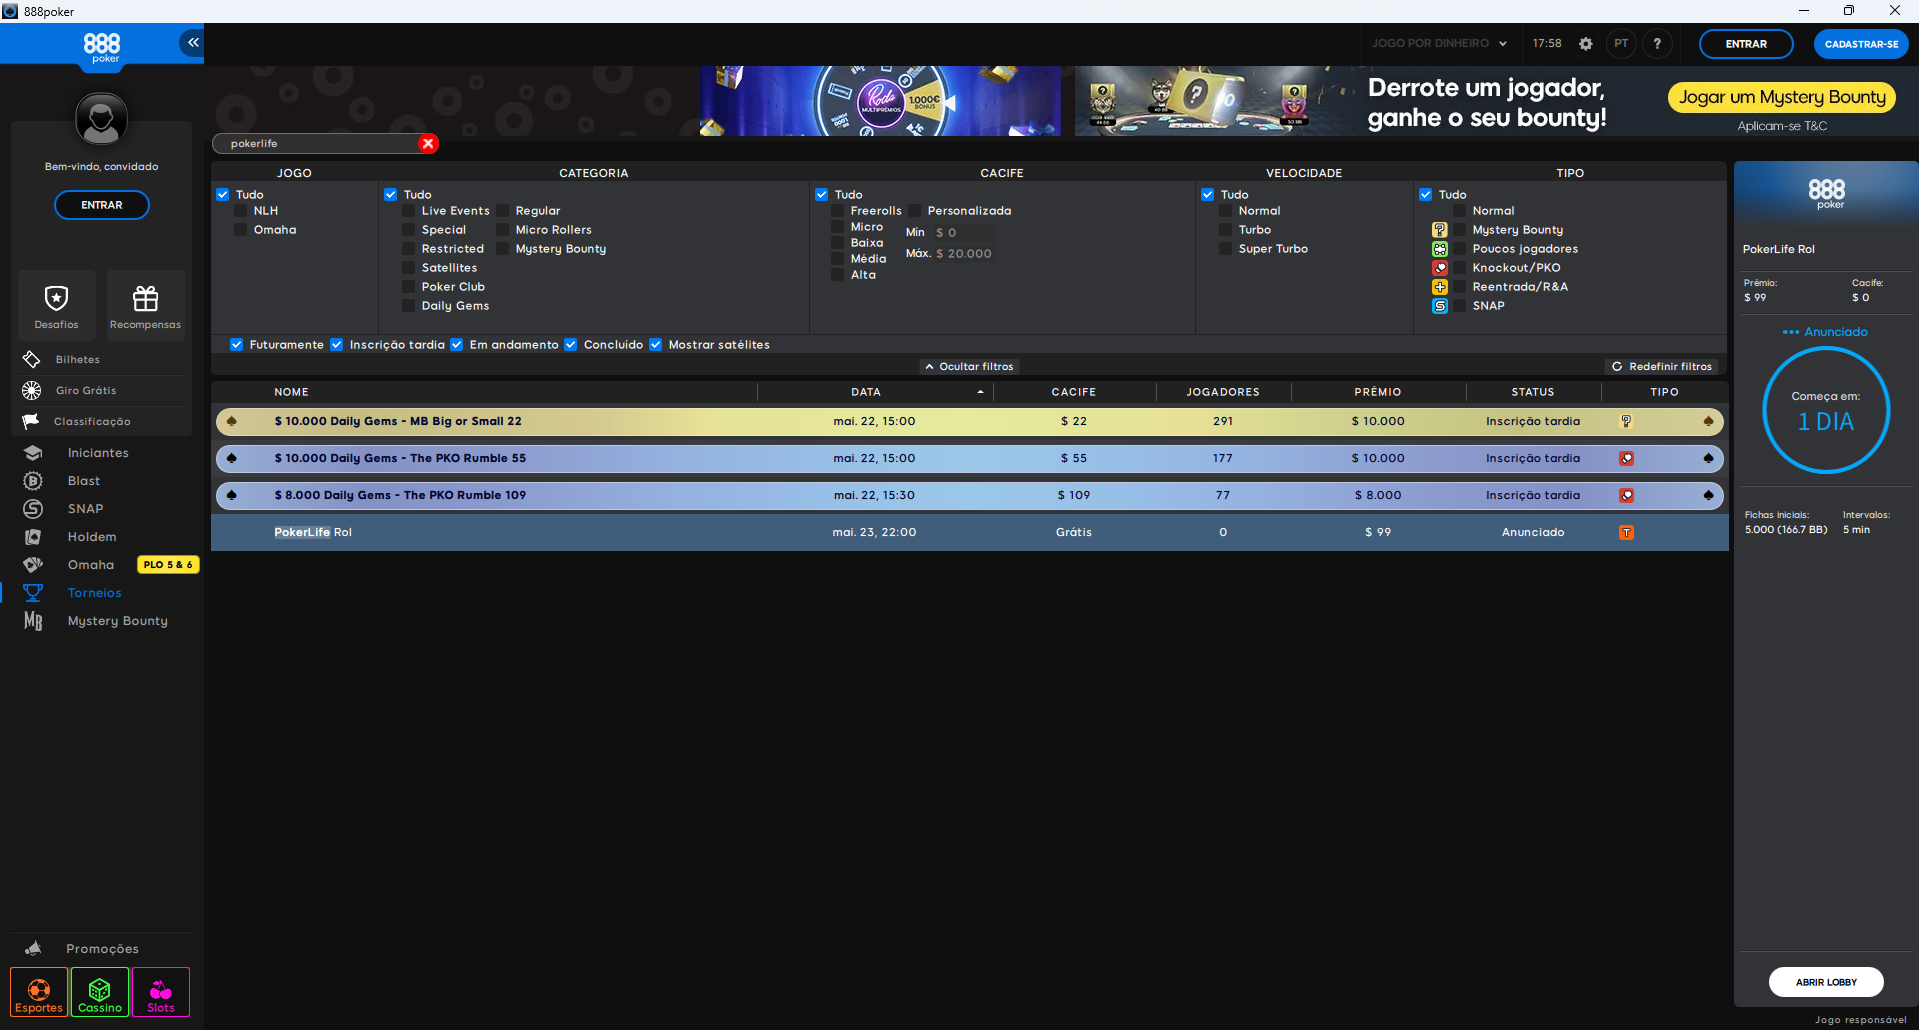Viewport: 1919px width, 1030px height.
Task: Open Blast game icon in sidebar
Action: [x=33, y=481]
